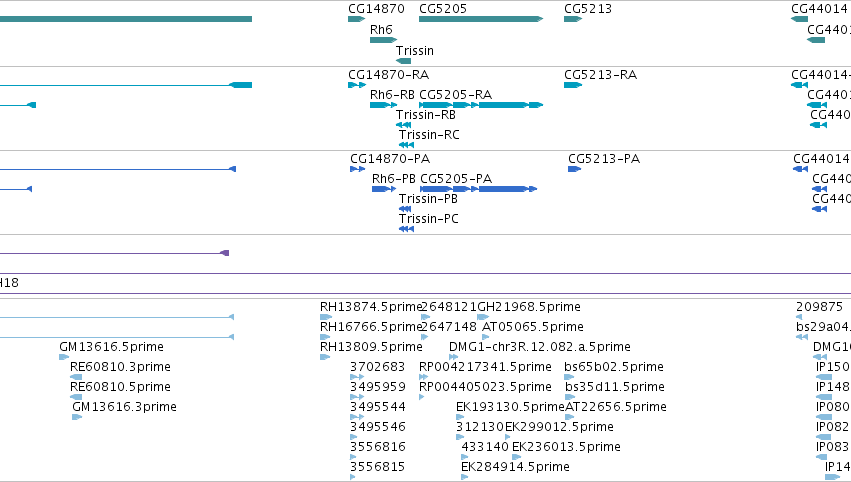Screen dimensions: 851x482
Task: Click the 209875 feature label
Action: (820, 307)
